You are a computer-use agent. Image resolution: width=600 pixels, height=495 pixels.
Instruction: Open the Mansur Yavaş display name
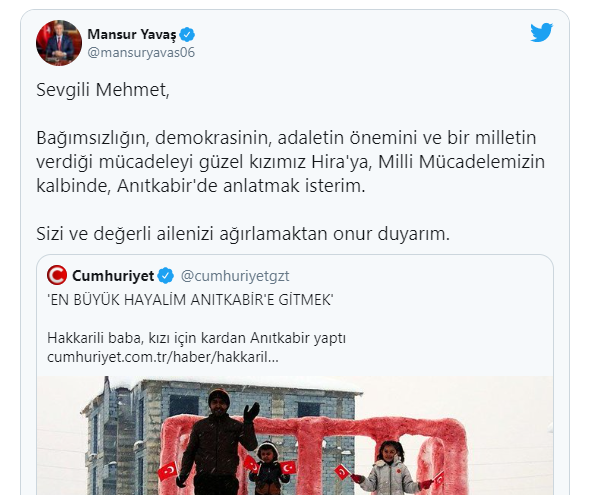click(x=132, y=34)
